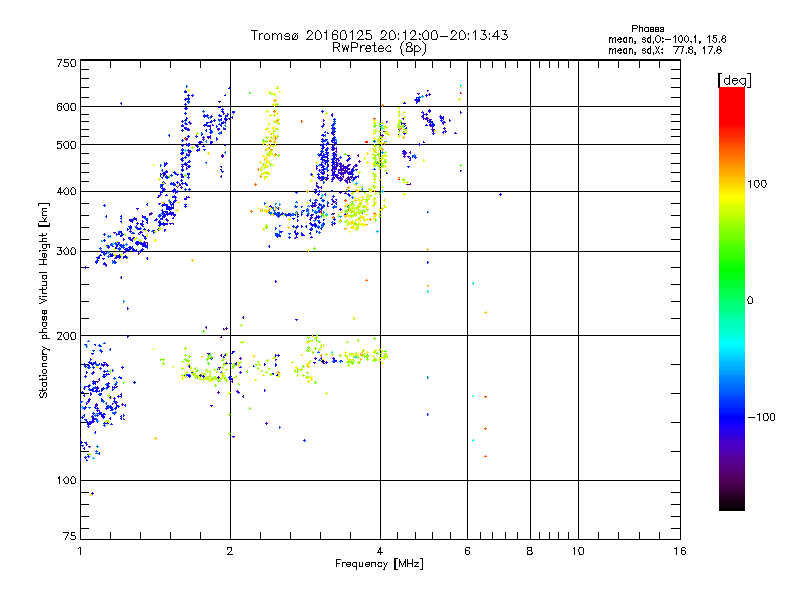
Task: Click the colorbar tick label 100 beside the yellow band
Action: tap(757, 184)
